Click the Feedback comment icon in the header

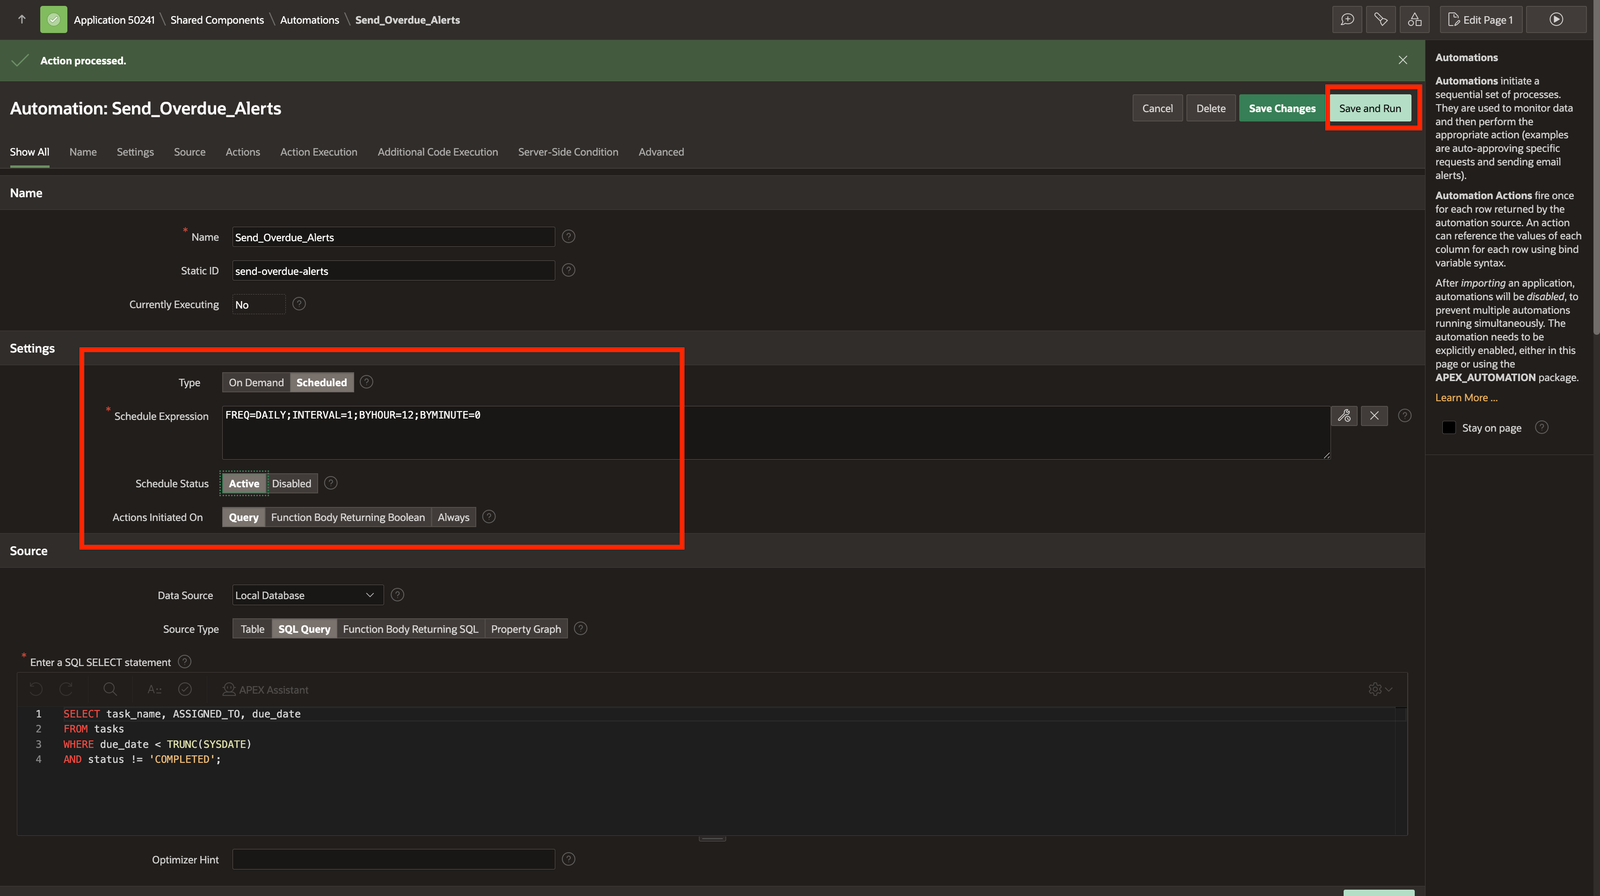1347,20
